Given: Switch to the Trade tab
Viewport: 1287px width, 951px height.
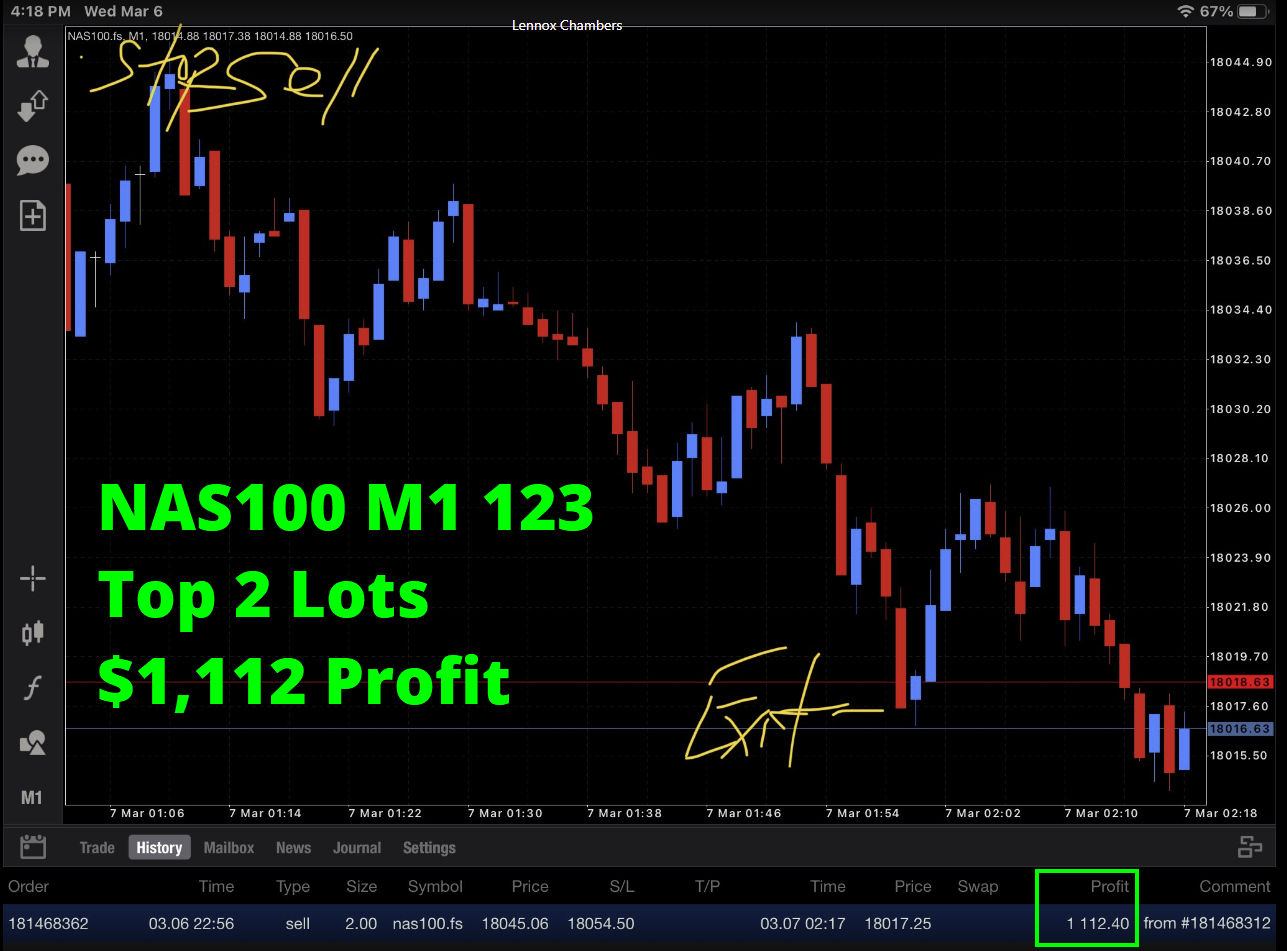Looking at the screenshot, I should tap(97, 848).
